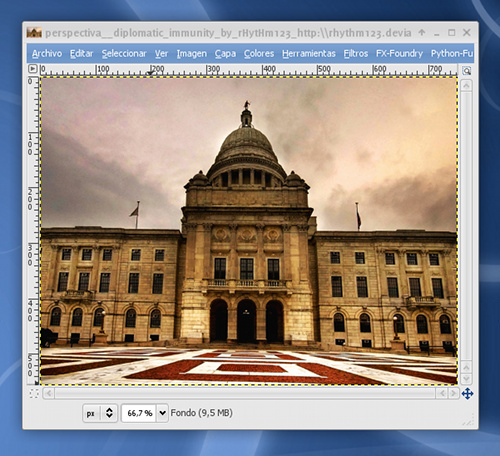Click the image menu arrow at ruler corner
The width and height of the screenshot is (500, 456).
[33, 69]
